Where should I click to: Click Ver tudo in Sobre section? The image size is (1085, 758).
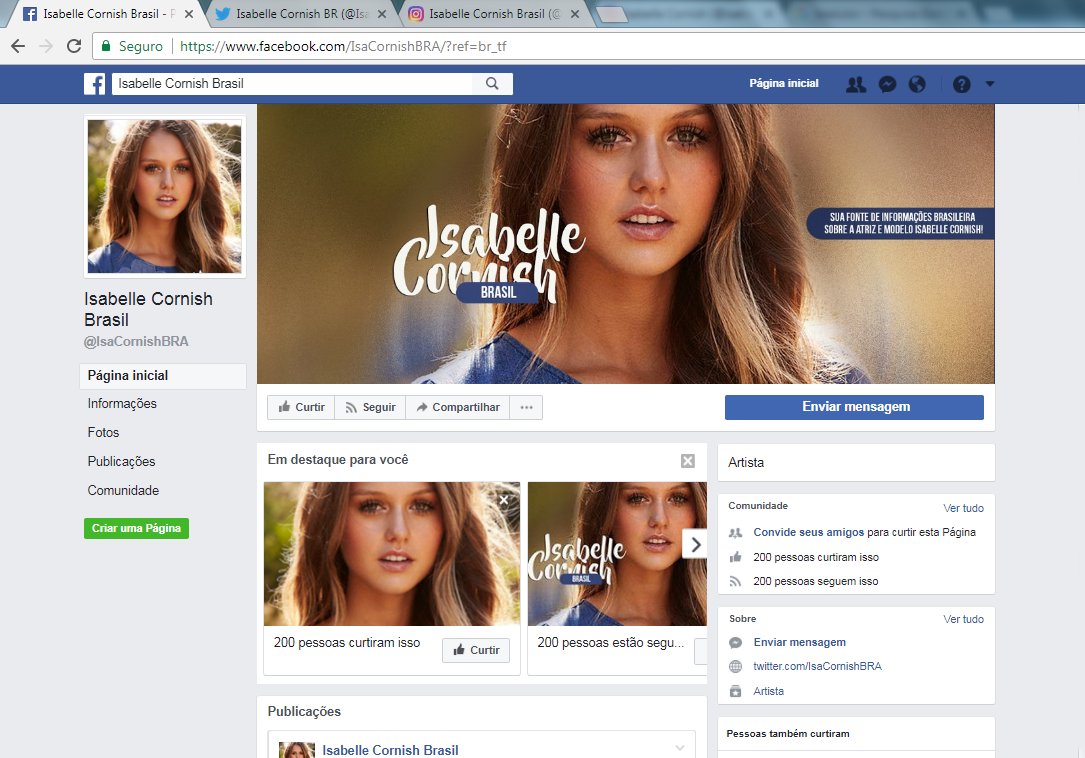963,619
